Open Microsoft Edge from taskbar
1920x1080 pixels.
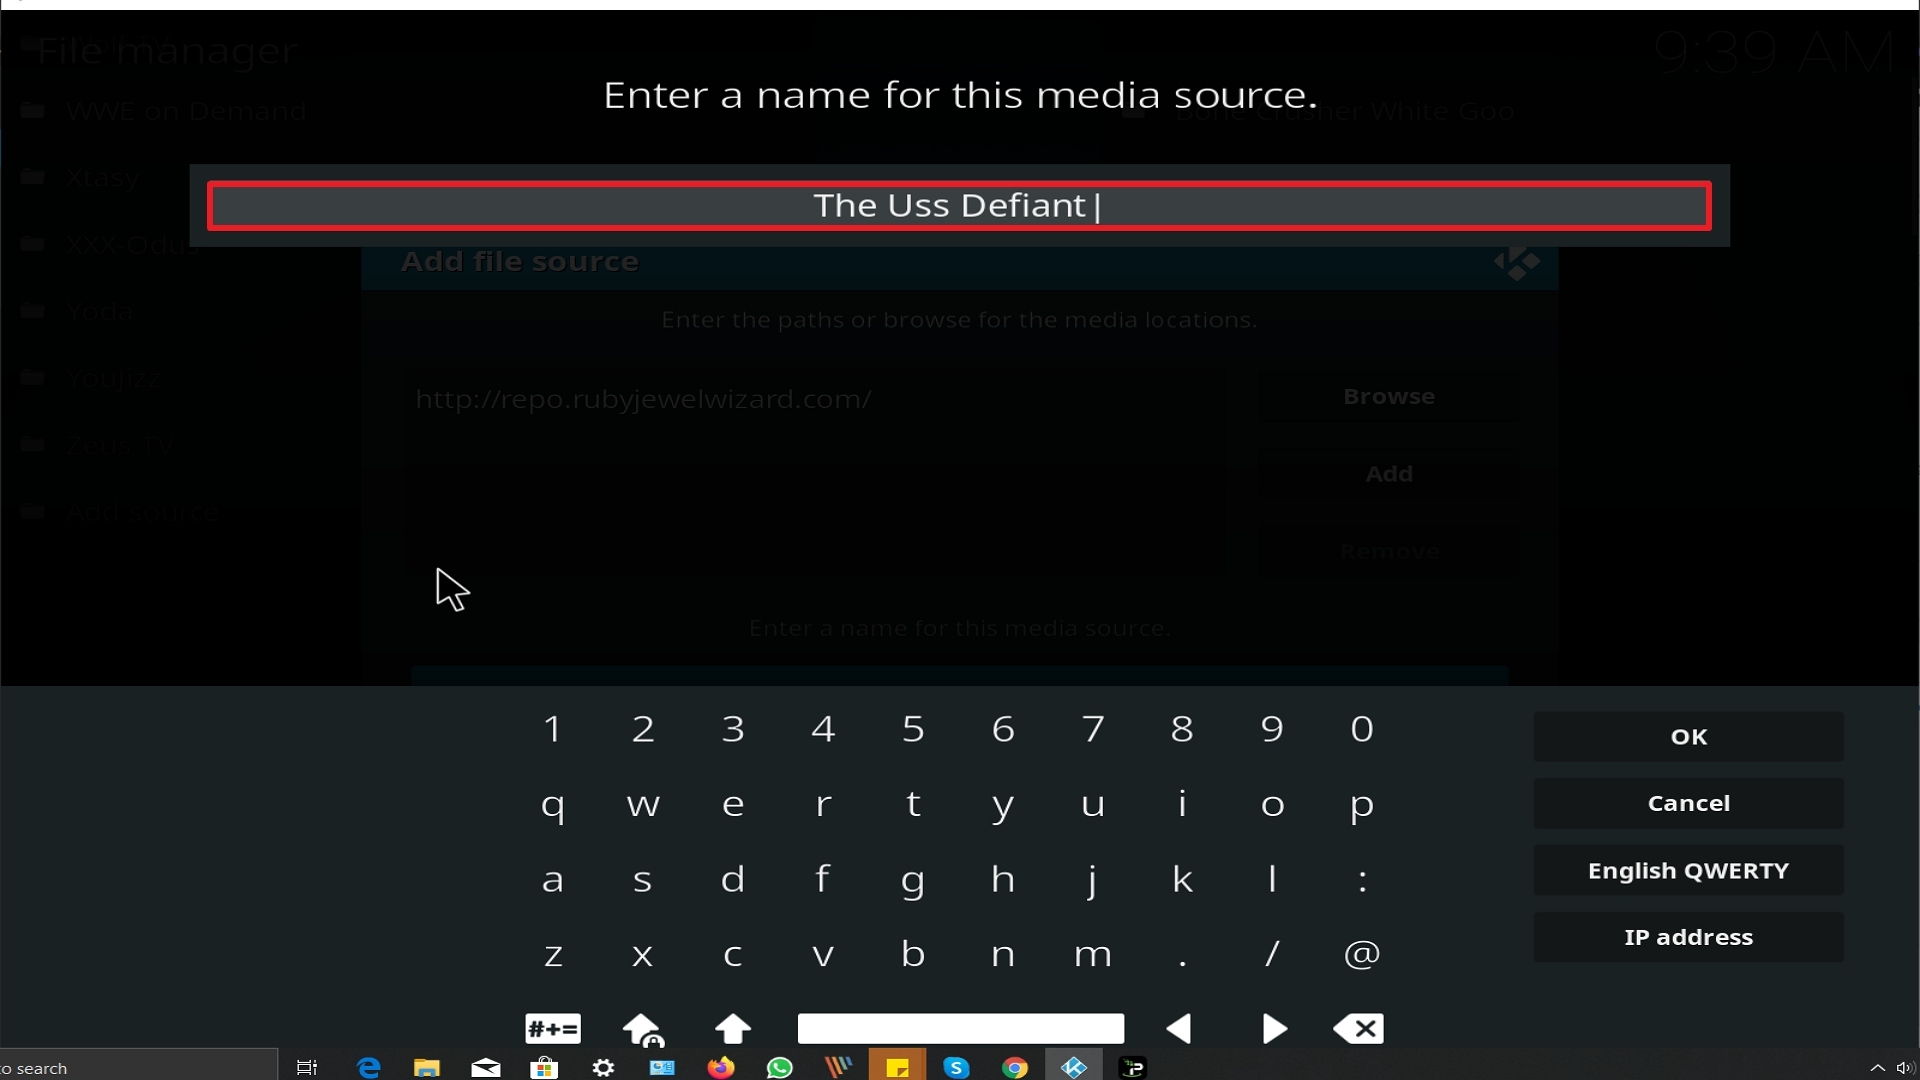tap(369, 1068)
